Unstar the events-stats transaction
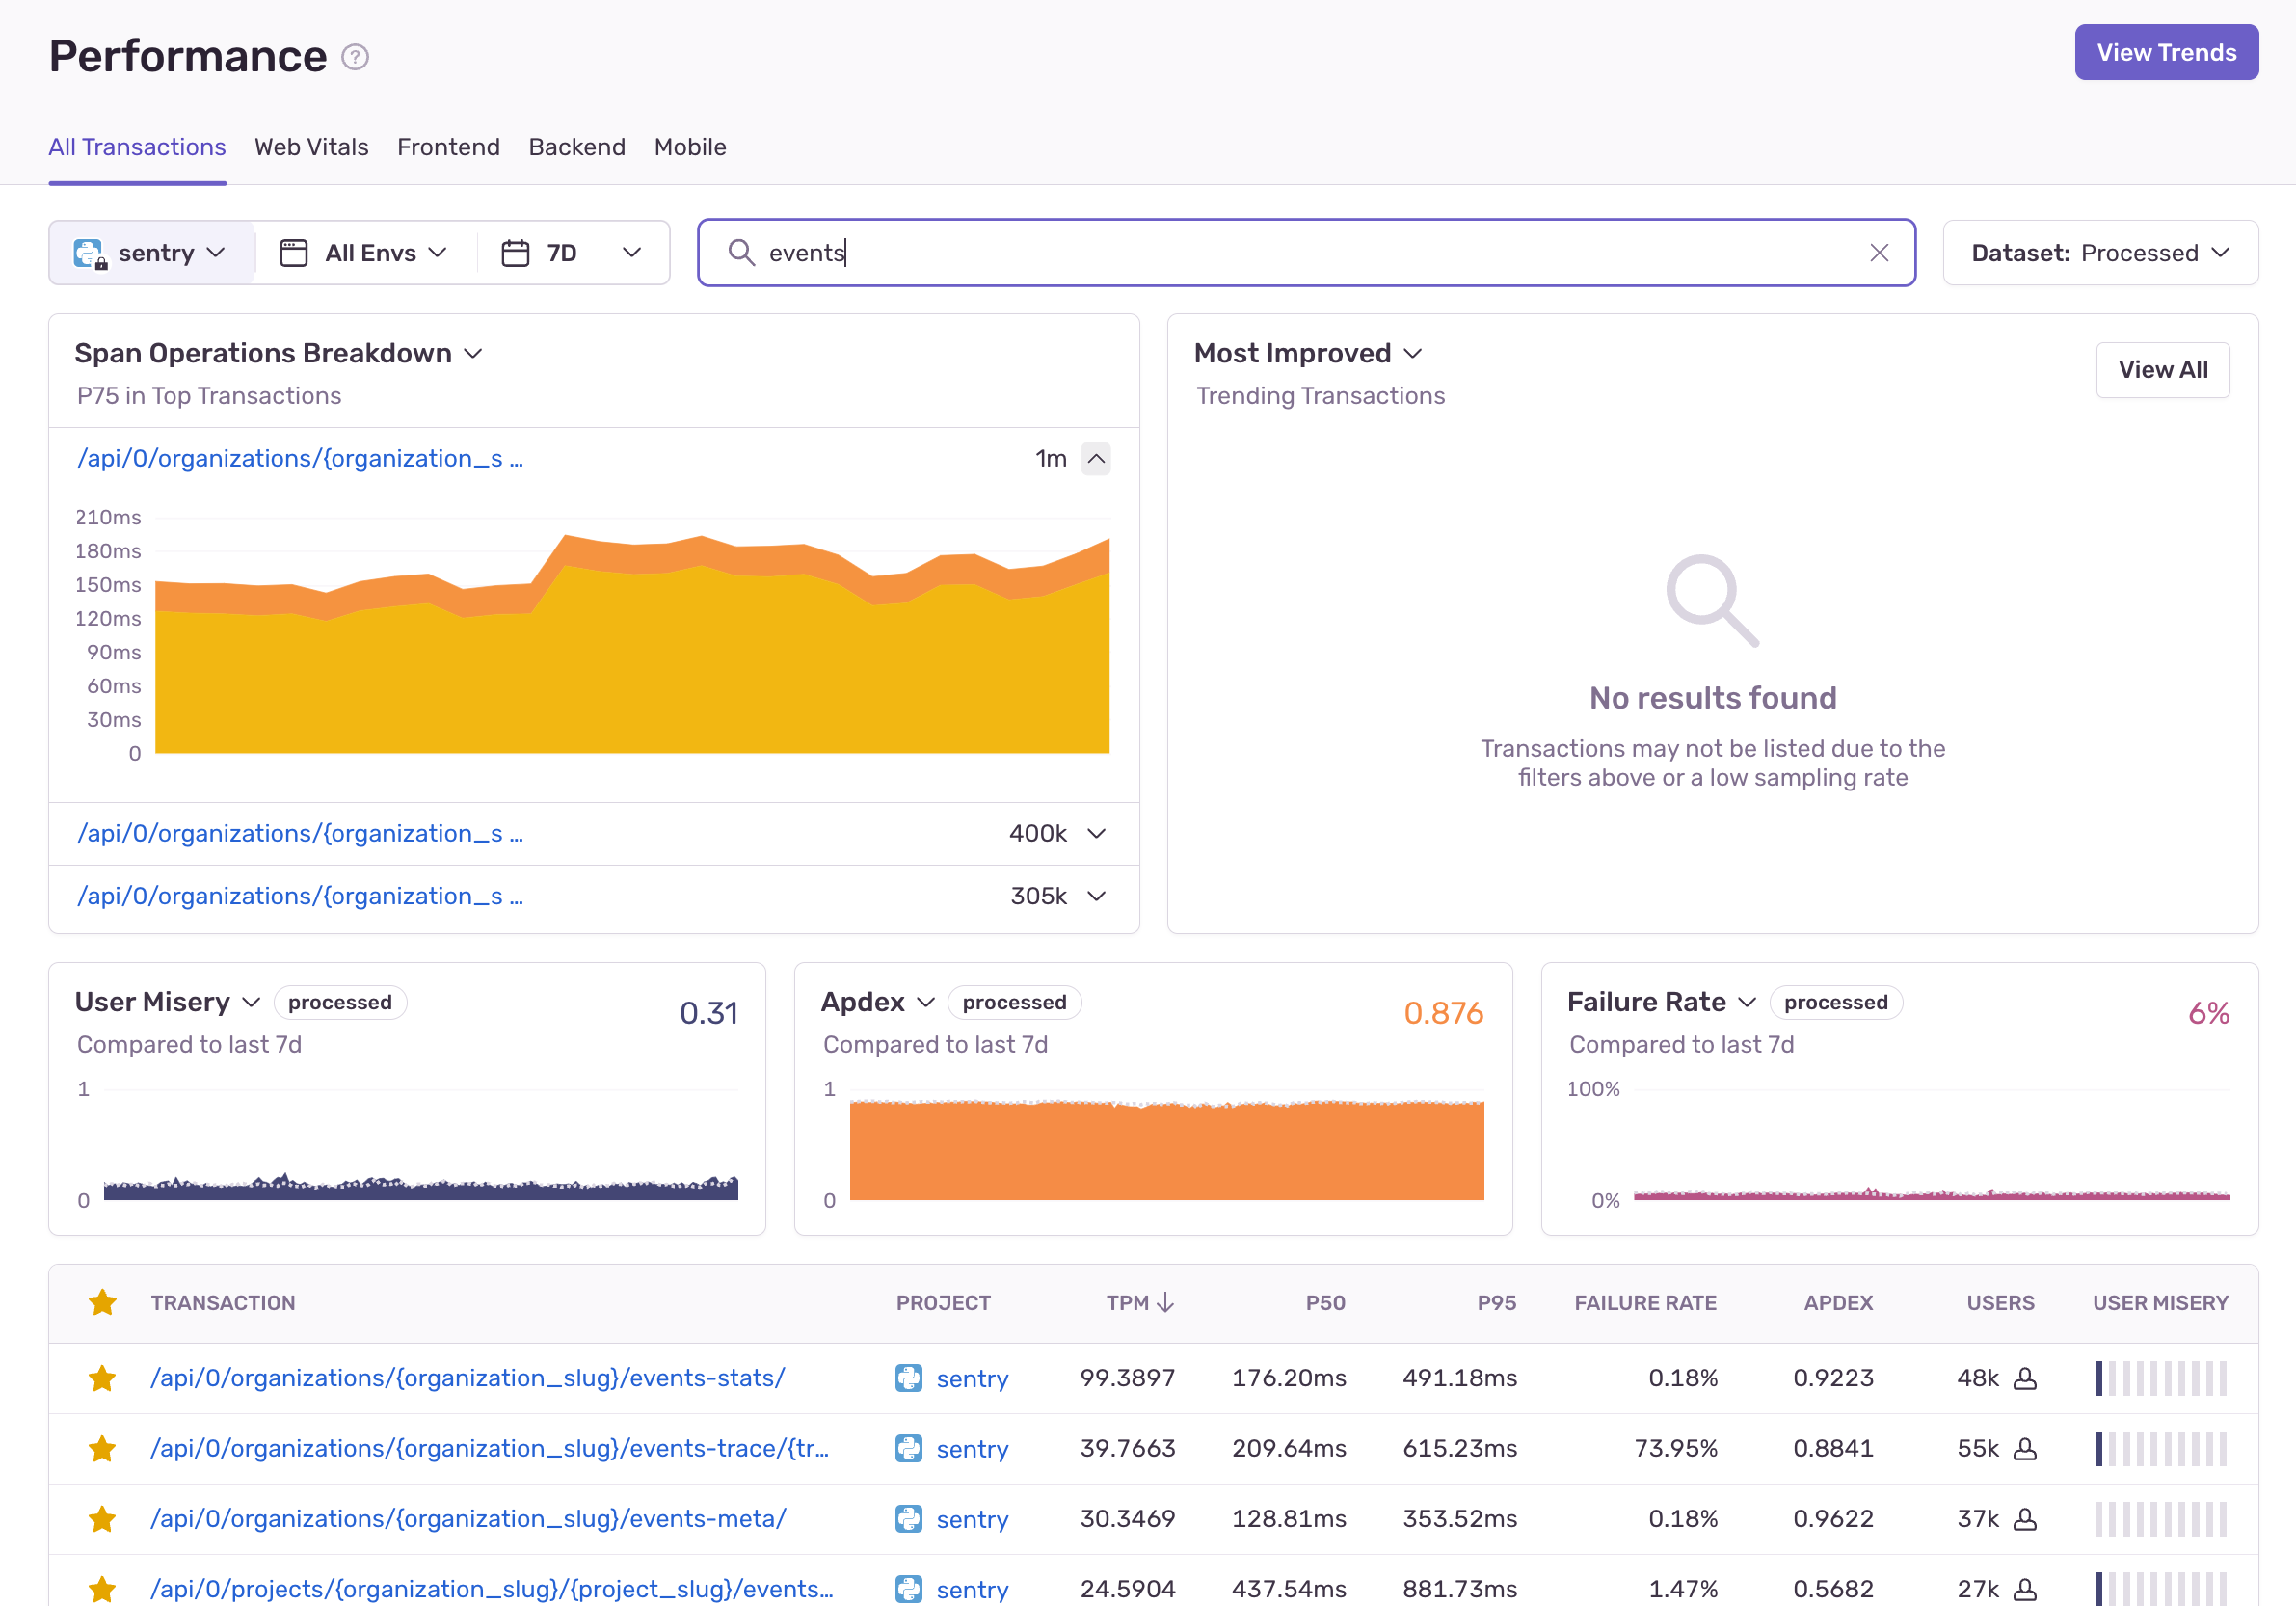This screenshot has height=1606, width=2296. pos(102,1378)
